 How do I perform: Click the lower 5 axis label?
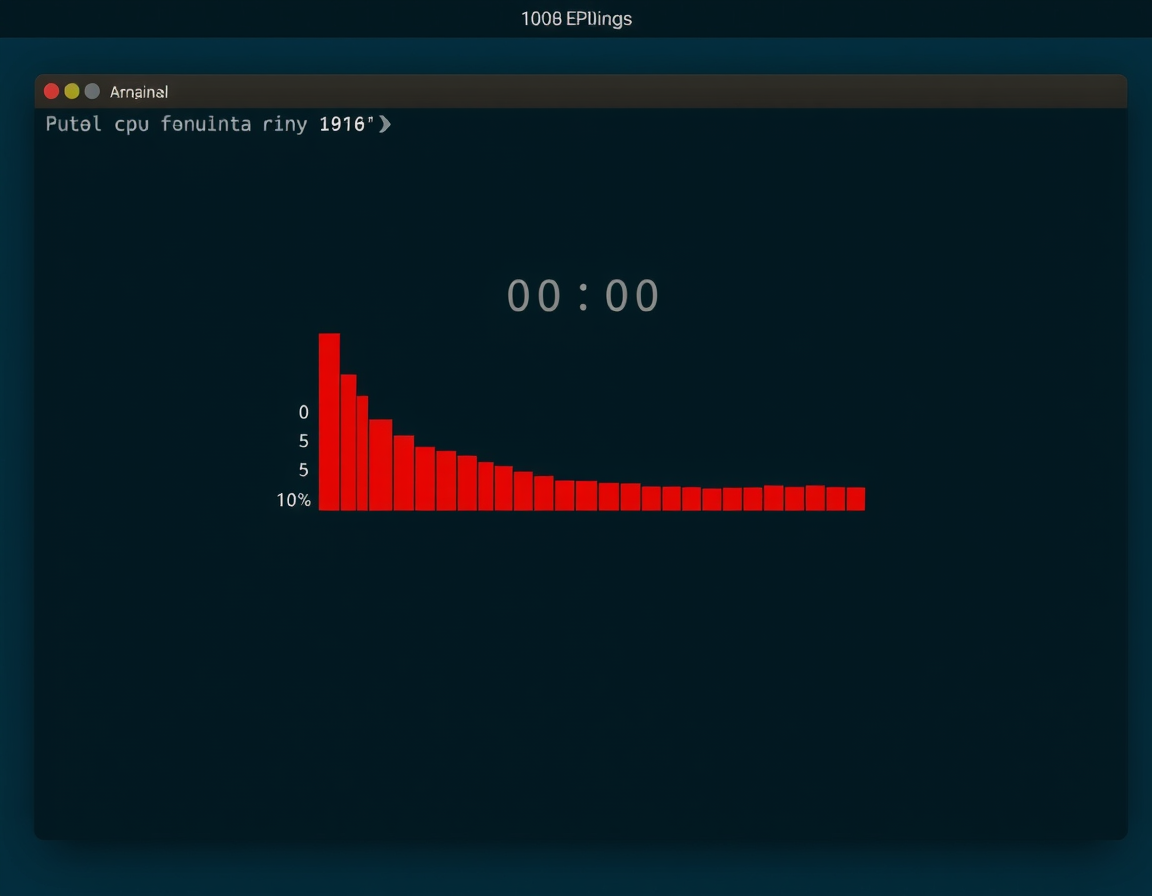pyautogui.click(x=303, y=470)
